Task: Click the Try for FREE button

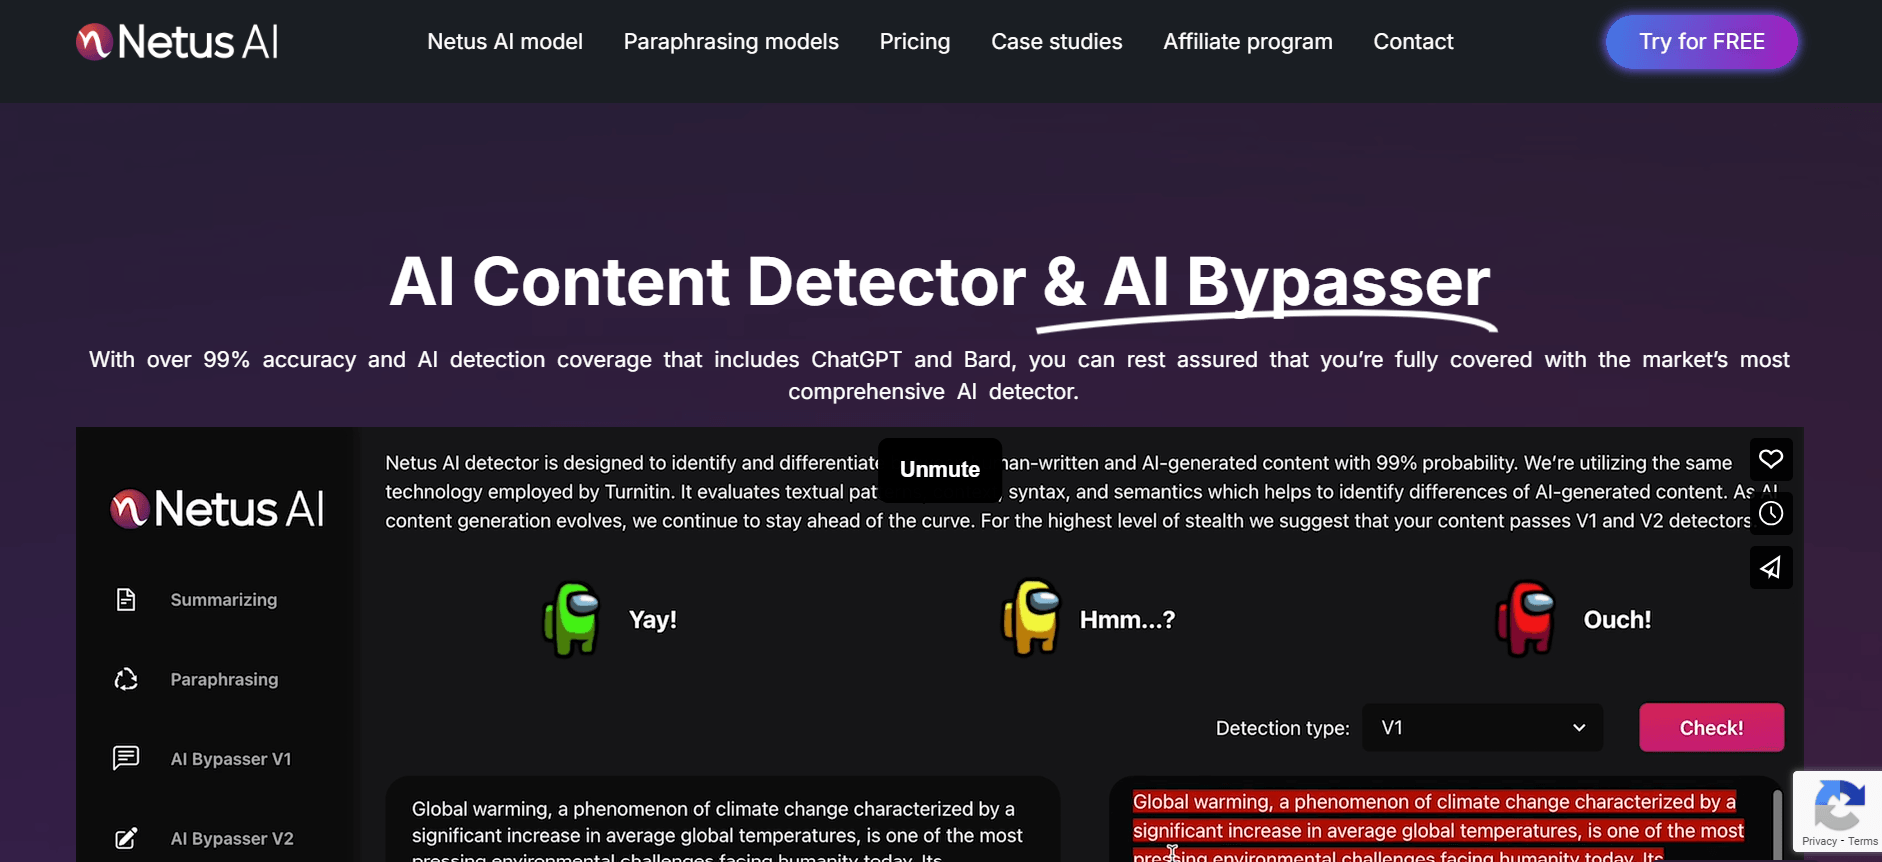Action: [x=1702, y=42]
